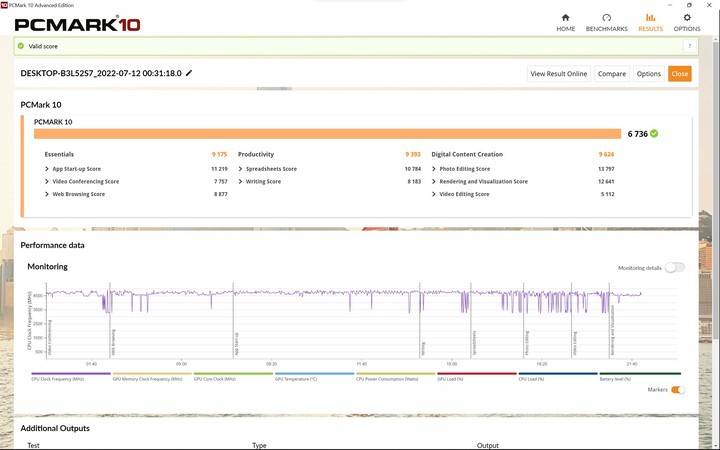Open help with the question mark button
Viewport: 720px width, 450px height.
pos(689,46)
